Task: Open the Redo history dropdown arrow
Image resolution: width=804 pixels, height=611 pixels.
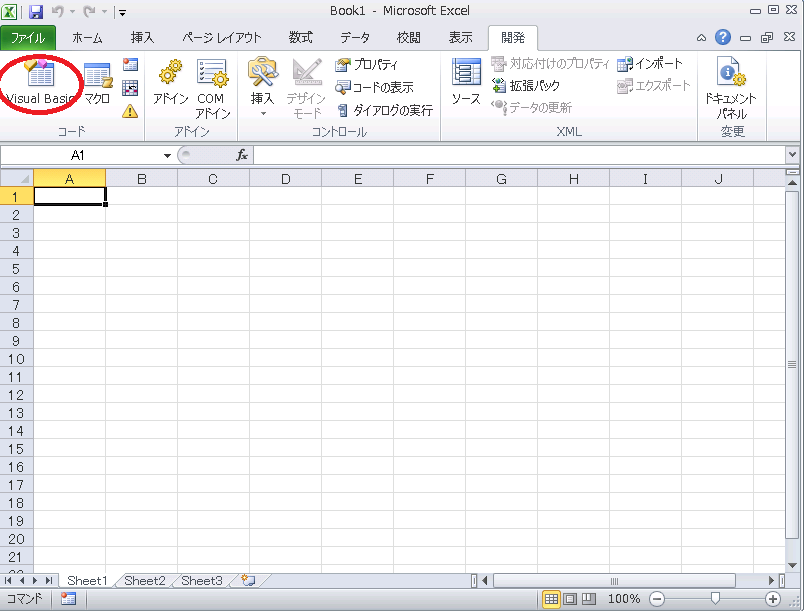Action: [x=104, y=12]
